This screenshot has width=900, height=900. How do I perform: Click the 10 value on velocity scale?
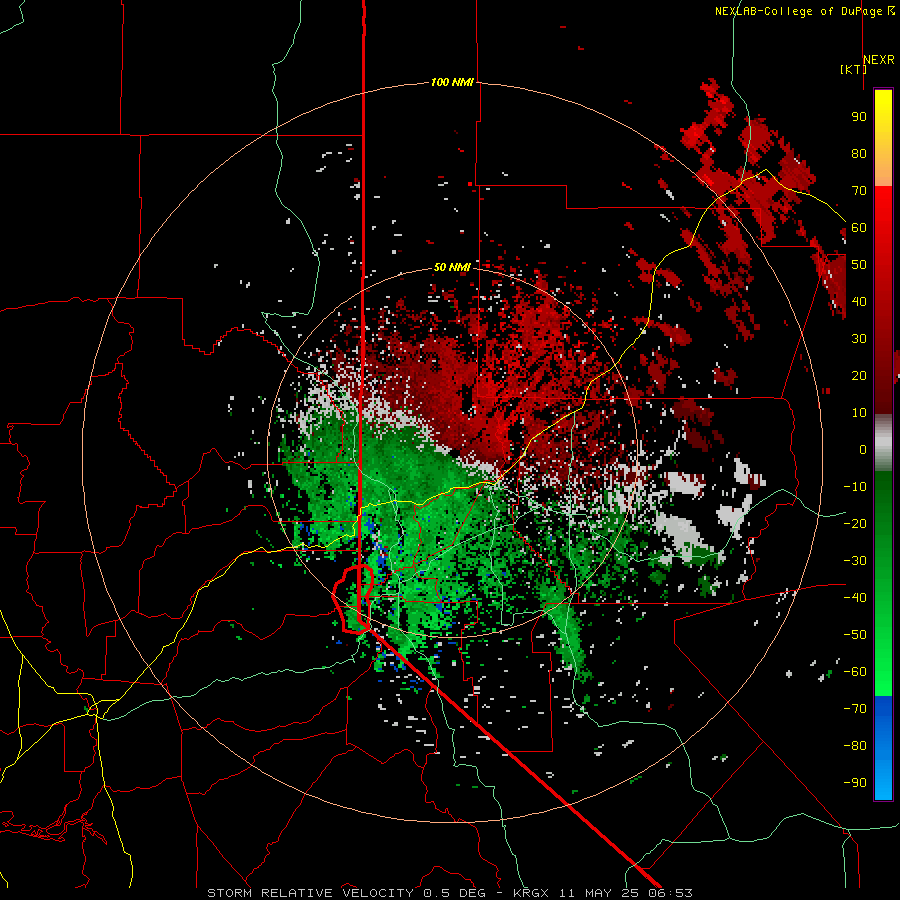[x=859, y=413]
